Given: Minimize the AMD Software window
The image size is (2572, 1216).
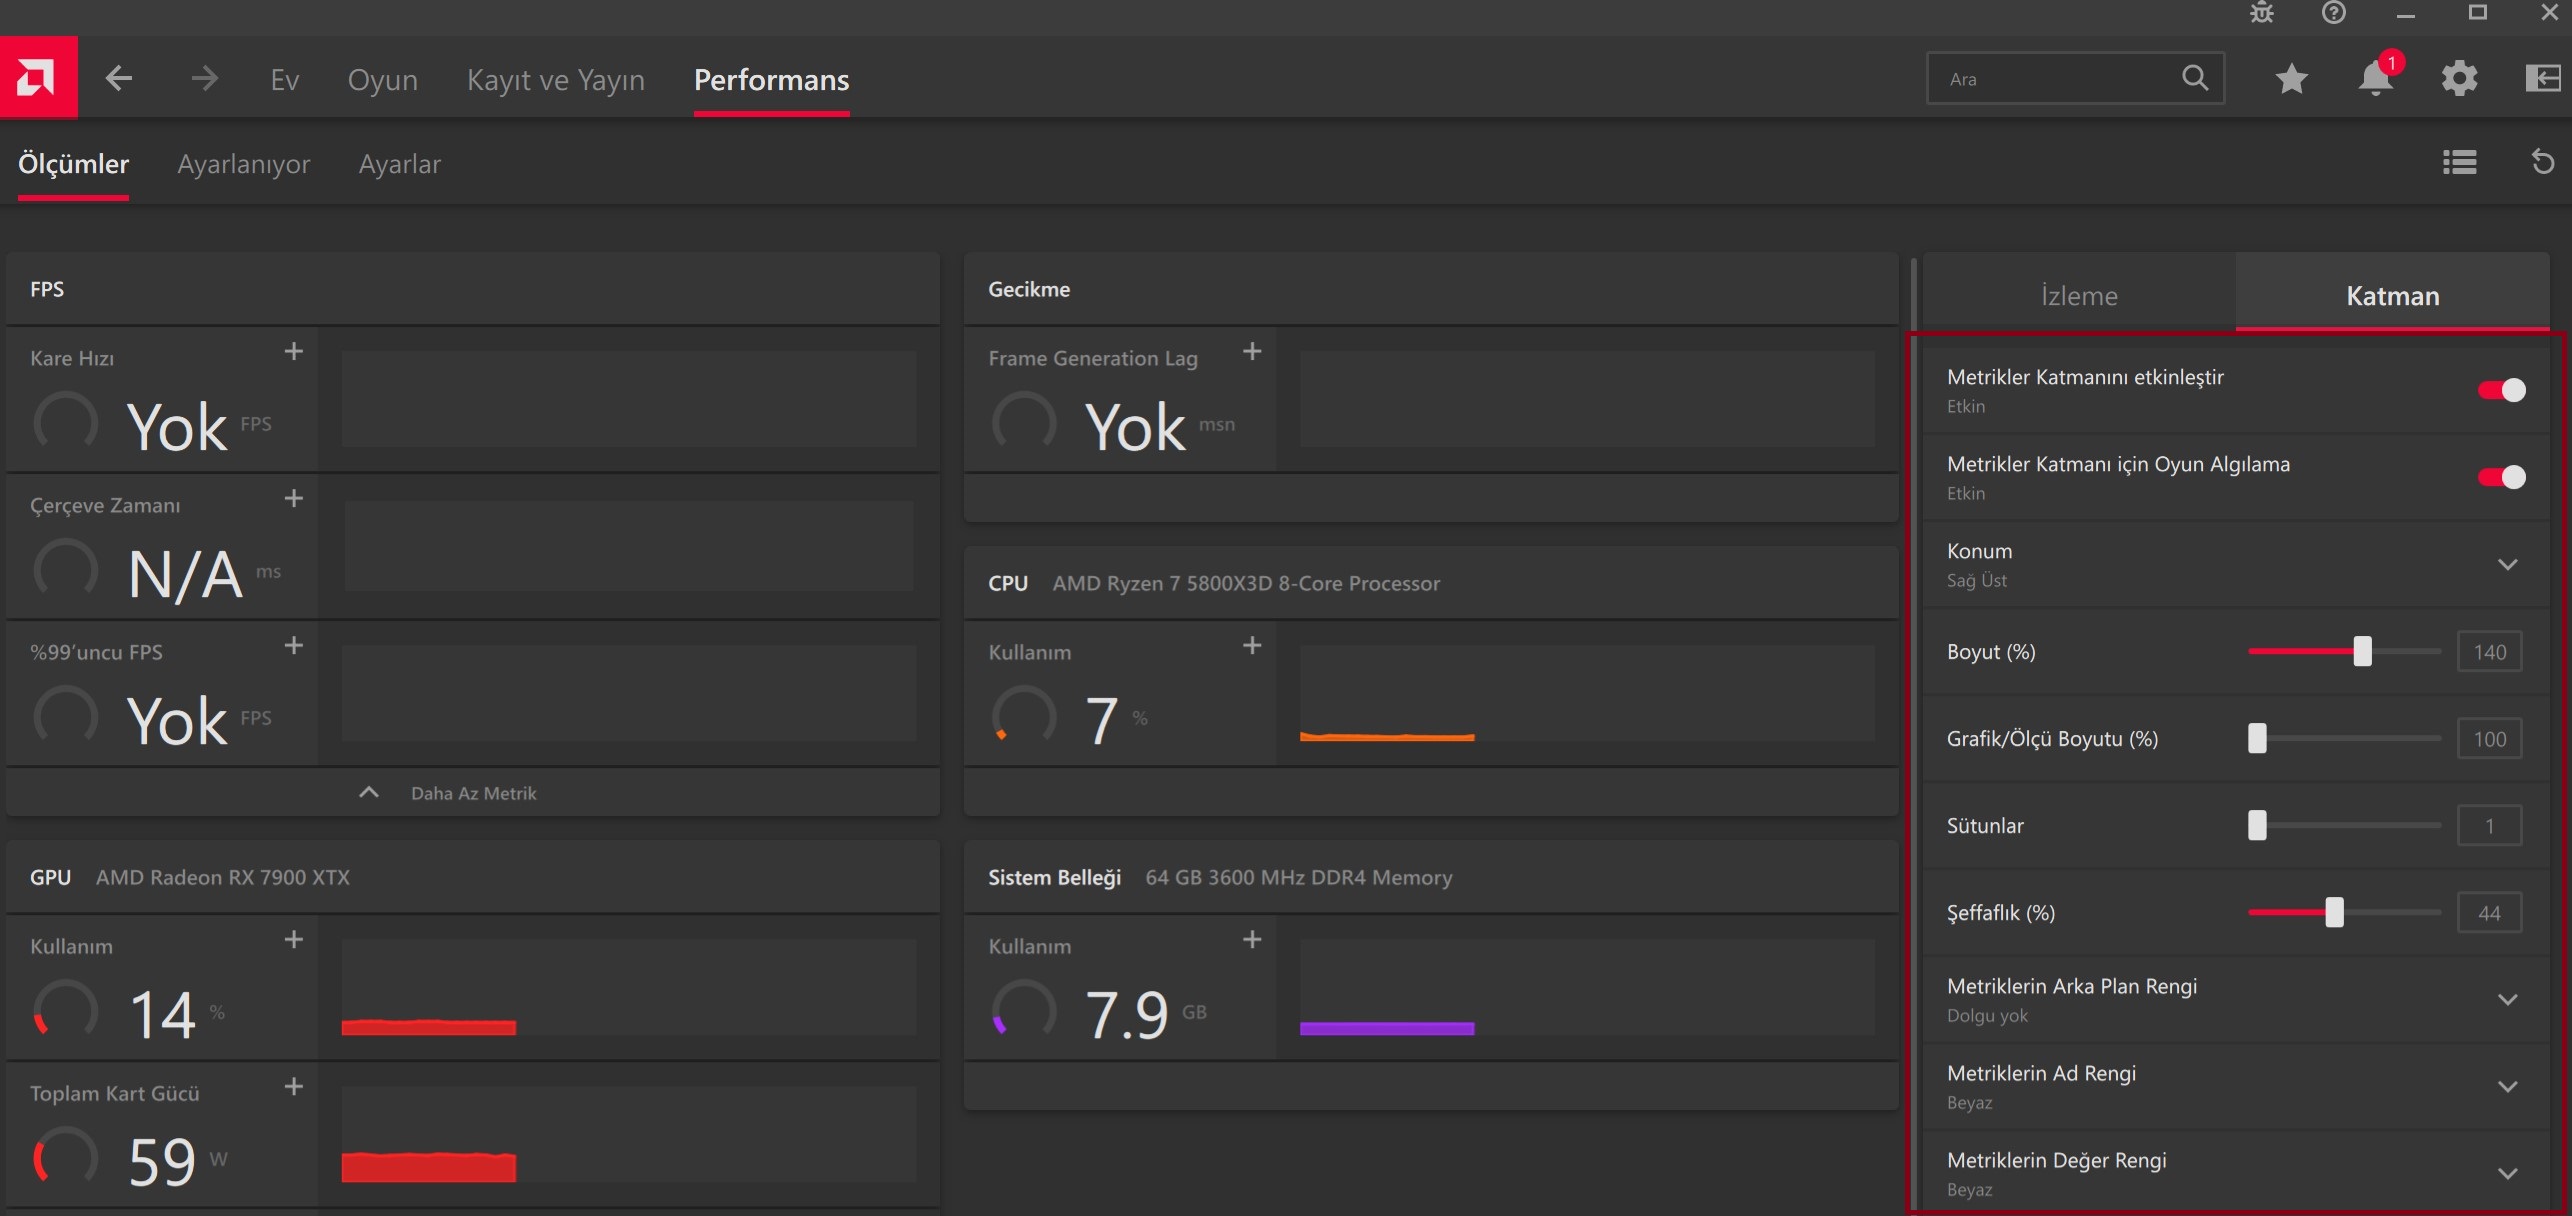Looking at the screenshot, I should coord(2406,14).
